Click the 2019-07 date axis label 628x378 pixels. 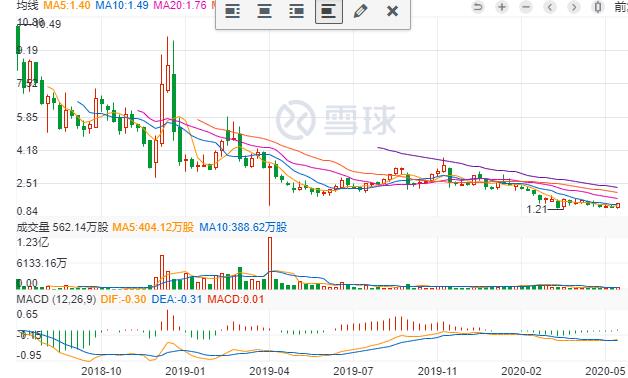pos(353,371)
